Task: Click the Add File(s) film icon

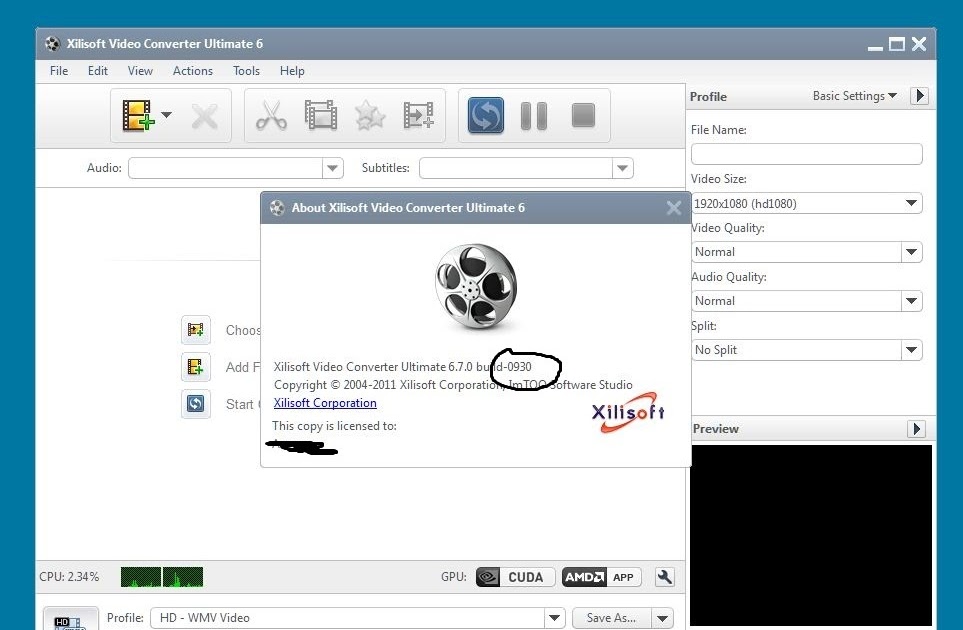Action: click(x=138, y=115)
